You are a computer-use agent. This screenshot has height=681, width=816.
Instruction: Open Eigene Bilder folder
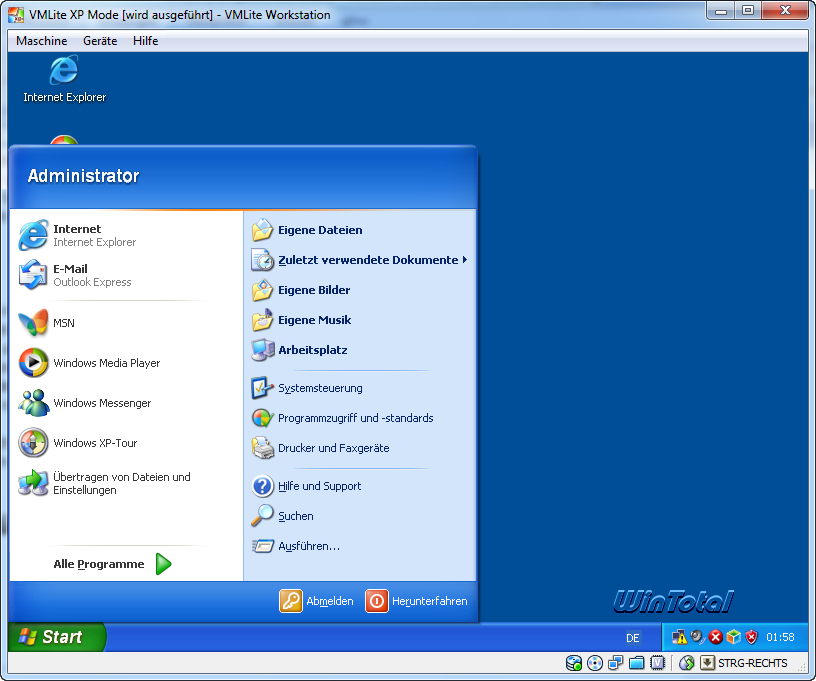point(360,290)
